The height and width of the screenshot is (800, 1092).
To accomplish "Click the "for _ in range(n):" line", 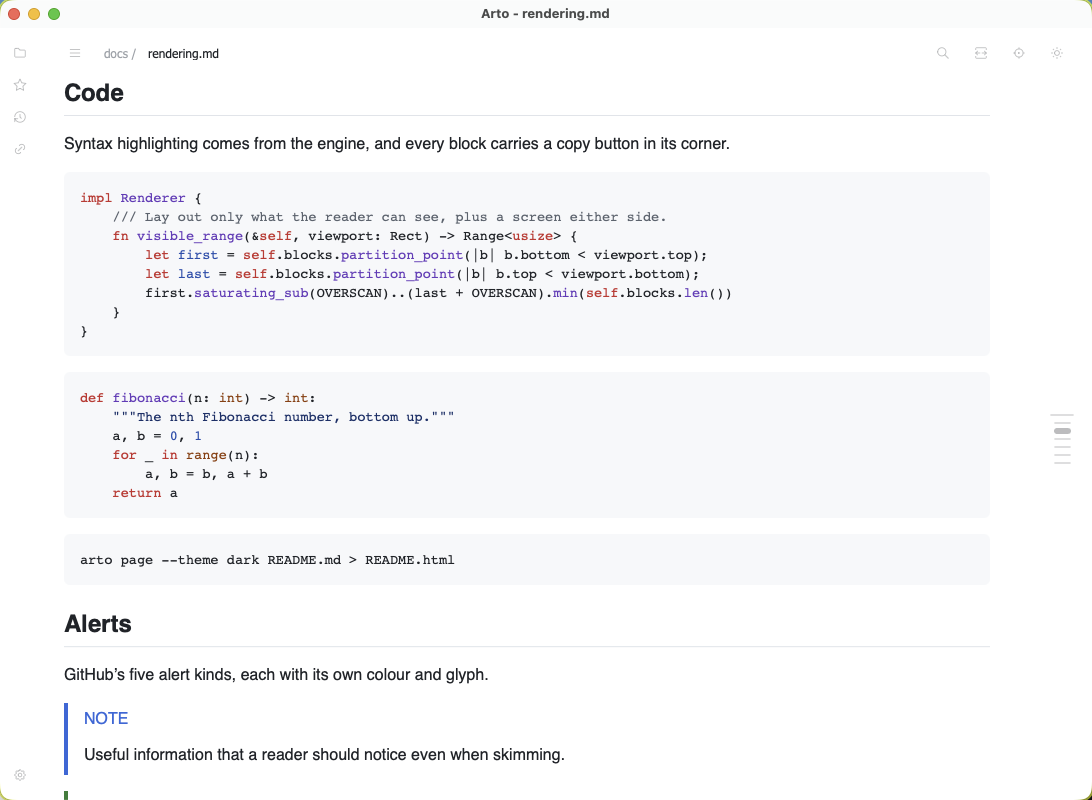I will pos(185,455).
